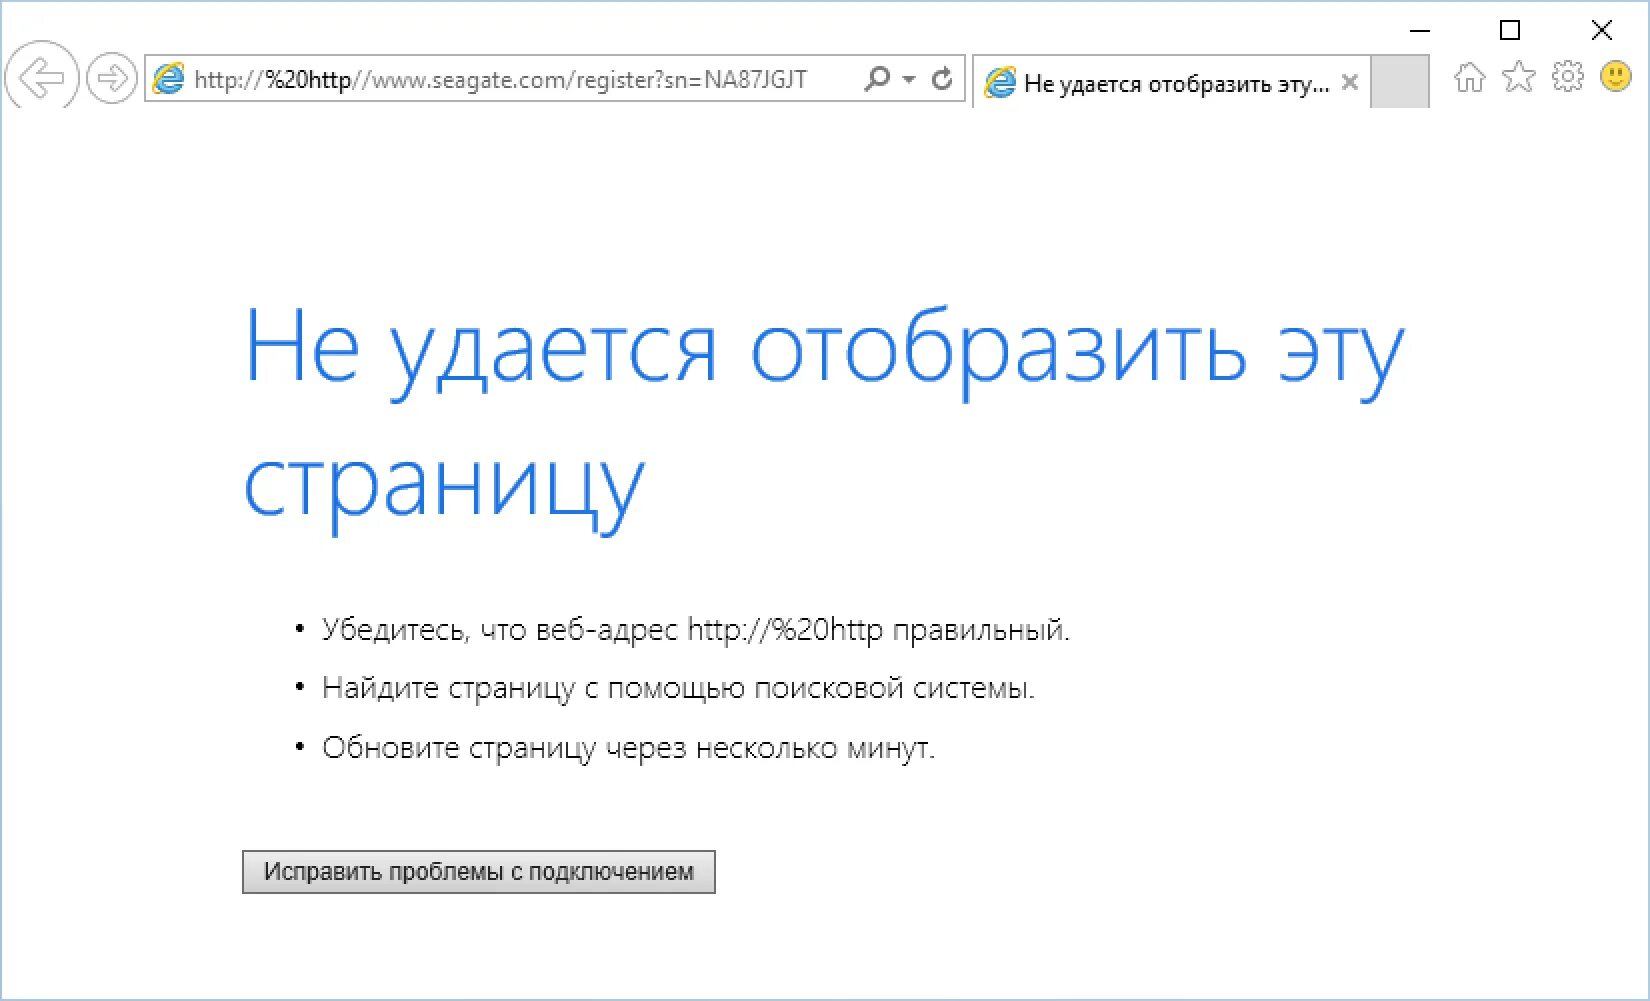1650x1001 pixels.
Task: Click the Internet Explorer icon in address bar
Action: click(169, 79)
